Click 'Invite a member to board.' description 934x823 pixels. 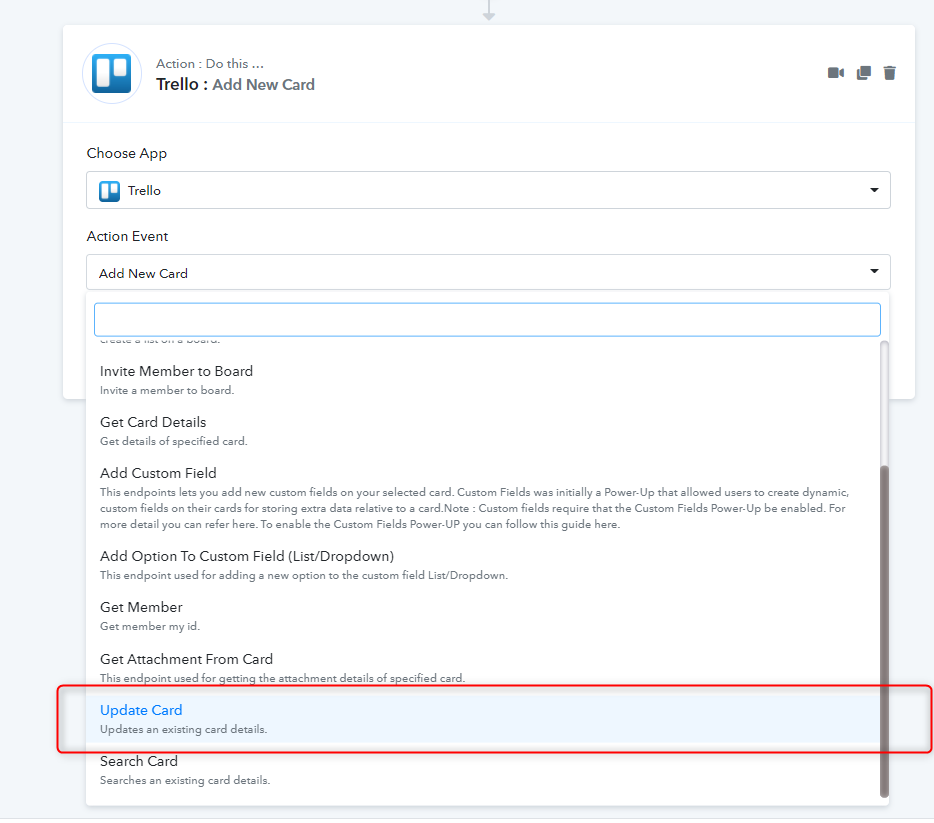click(x=167, y=391)
